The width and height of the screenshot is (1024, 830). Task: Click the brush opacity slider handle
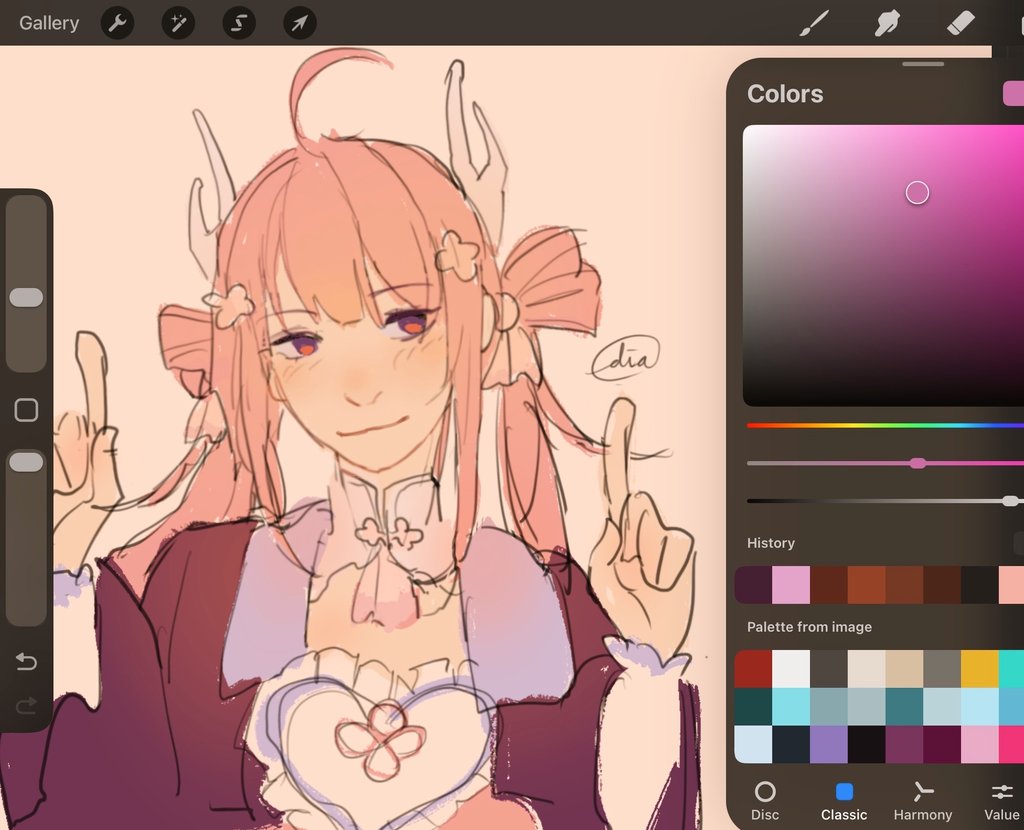click(26, 462)
